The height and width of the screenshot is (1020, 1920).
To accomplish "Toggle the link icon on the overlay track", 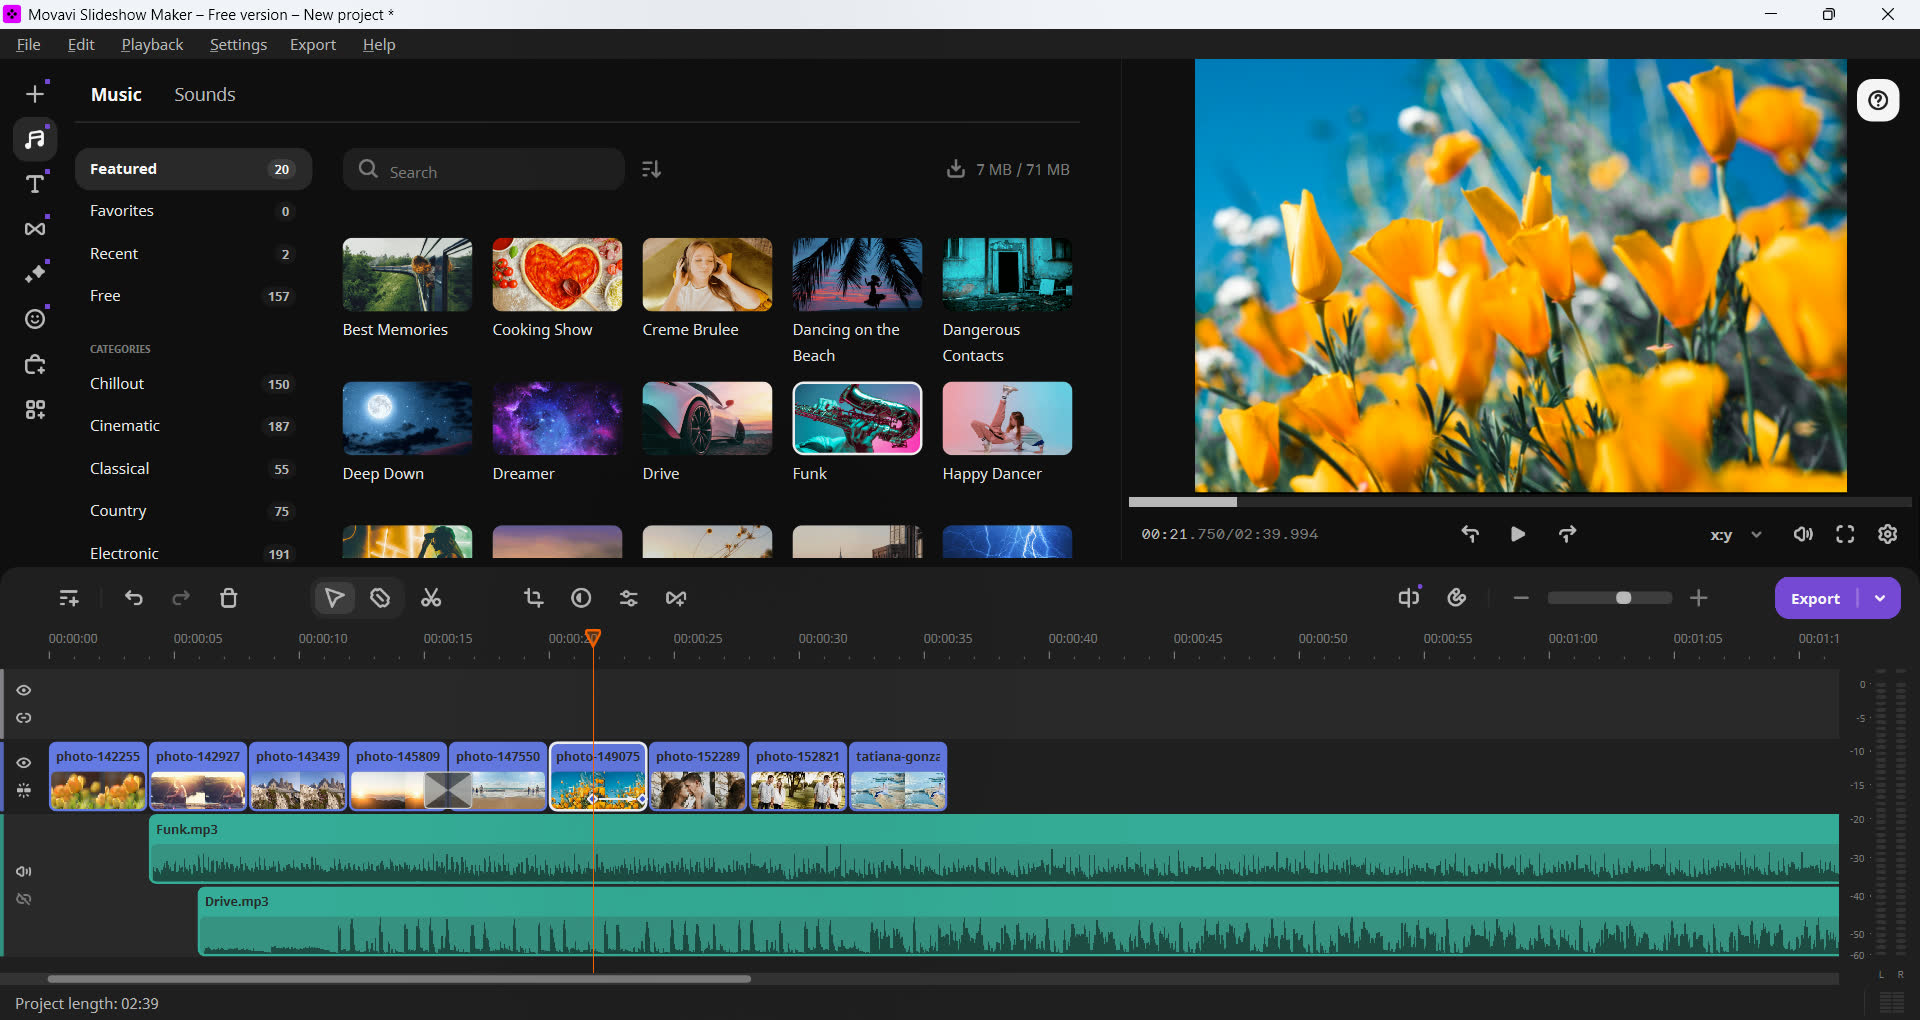I will coord(24,718).
